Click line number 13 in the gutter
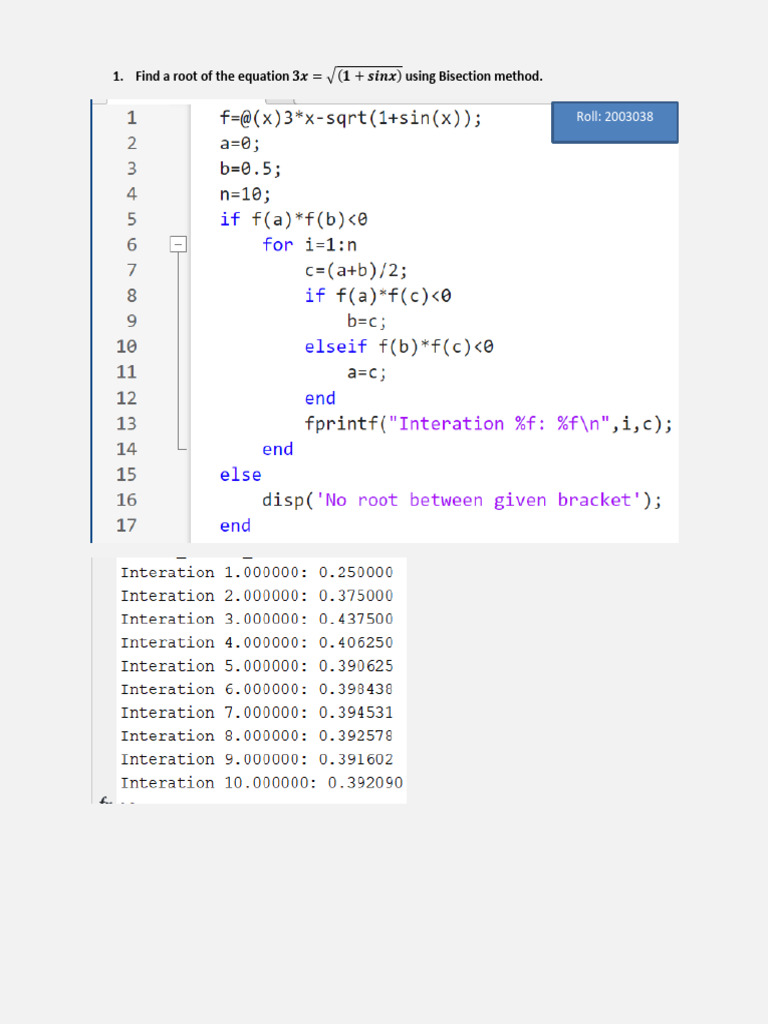The image size is (768, 1024). click(x=127, y=423)
